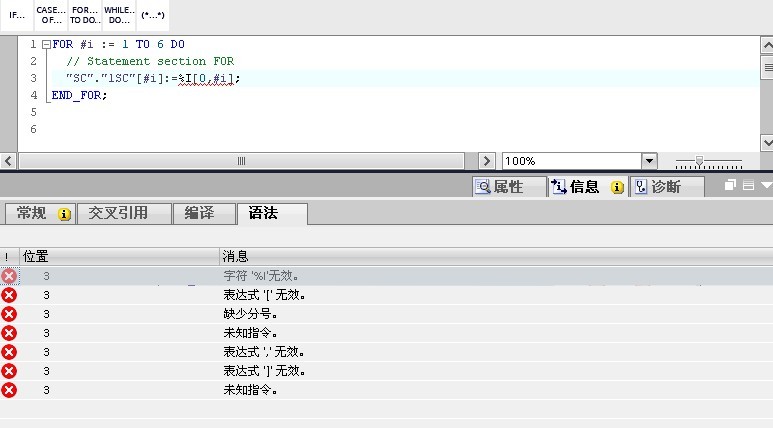Screen dimensions: 773x428
Task: Click the 位置 column header
Action: (119, 256)
